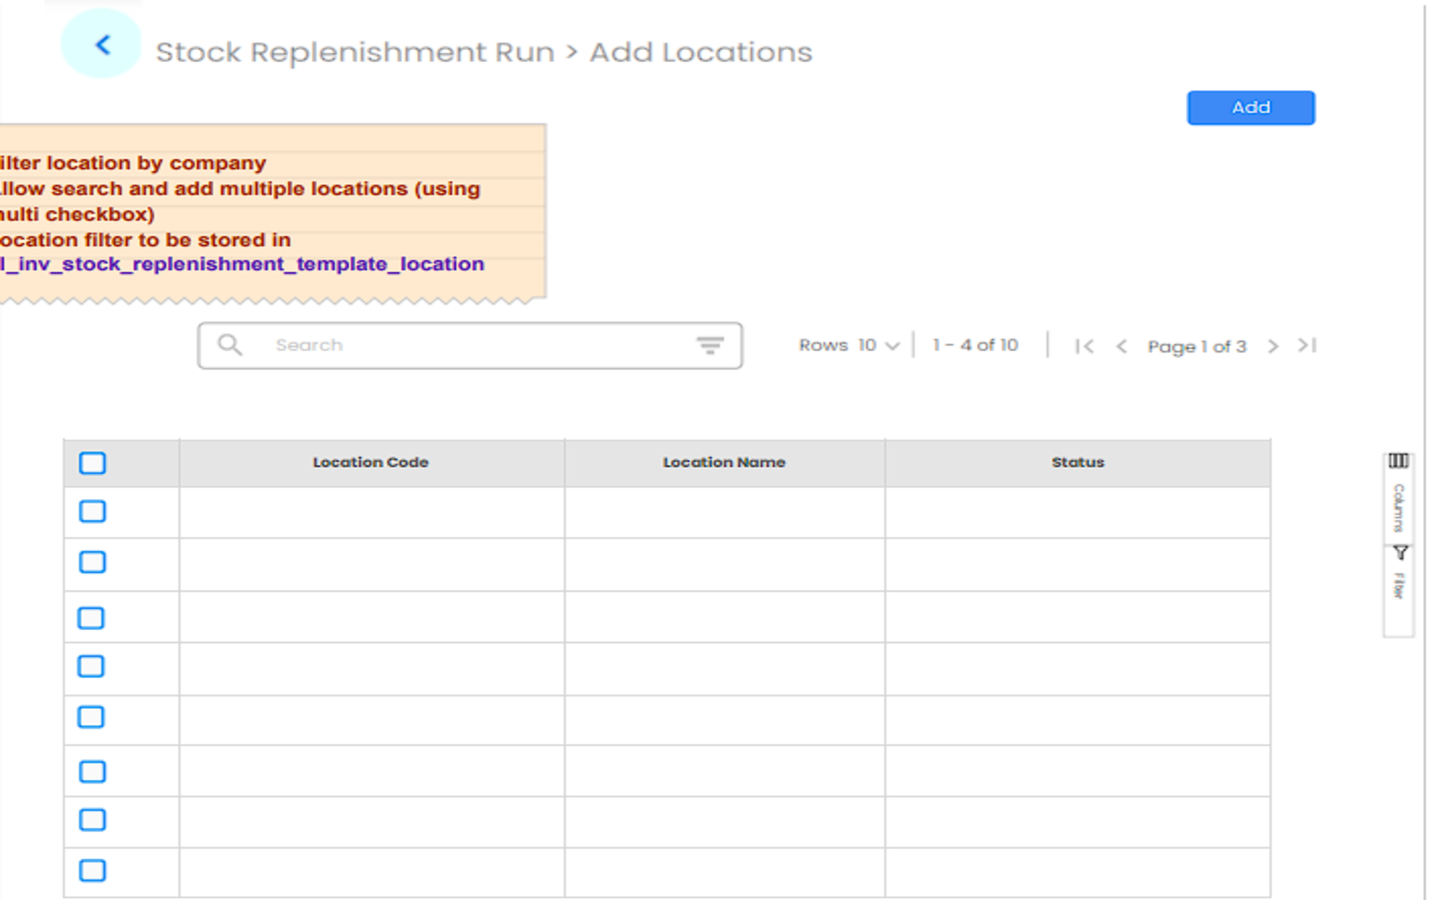Toggle the select-all header checkbox
Image resolution: width=1440 pixels, height=900 pixels.
(x=92, y=463)
